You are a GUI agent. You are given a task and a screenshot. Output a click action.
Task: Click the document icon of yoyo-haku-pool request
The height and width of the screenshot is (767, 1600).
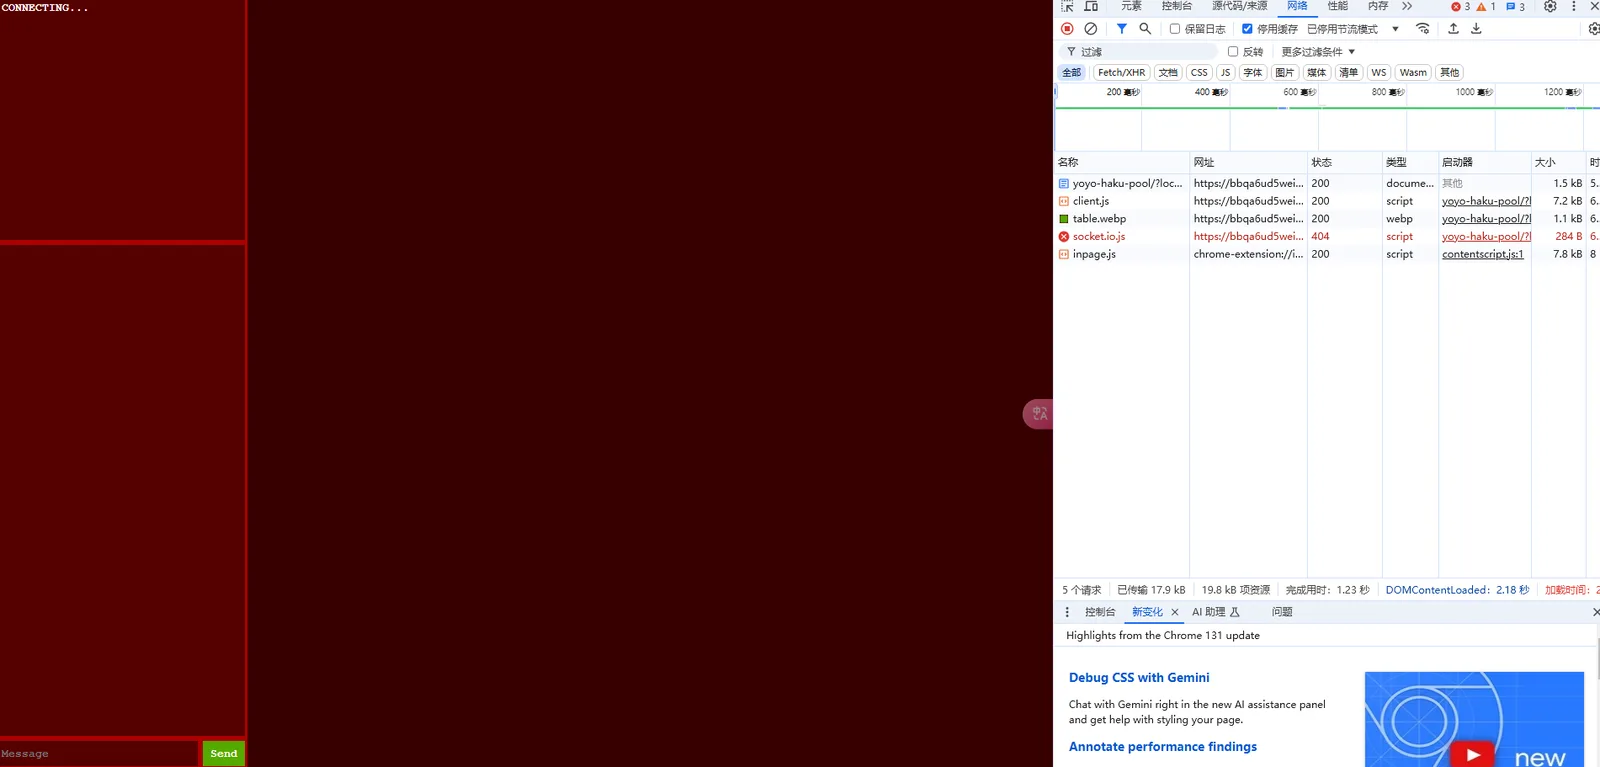[1064, 184]
